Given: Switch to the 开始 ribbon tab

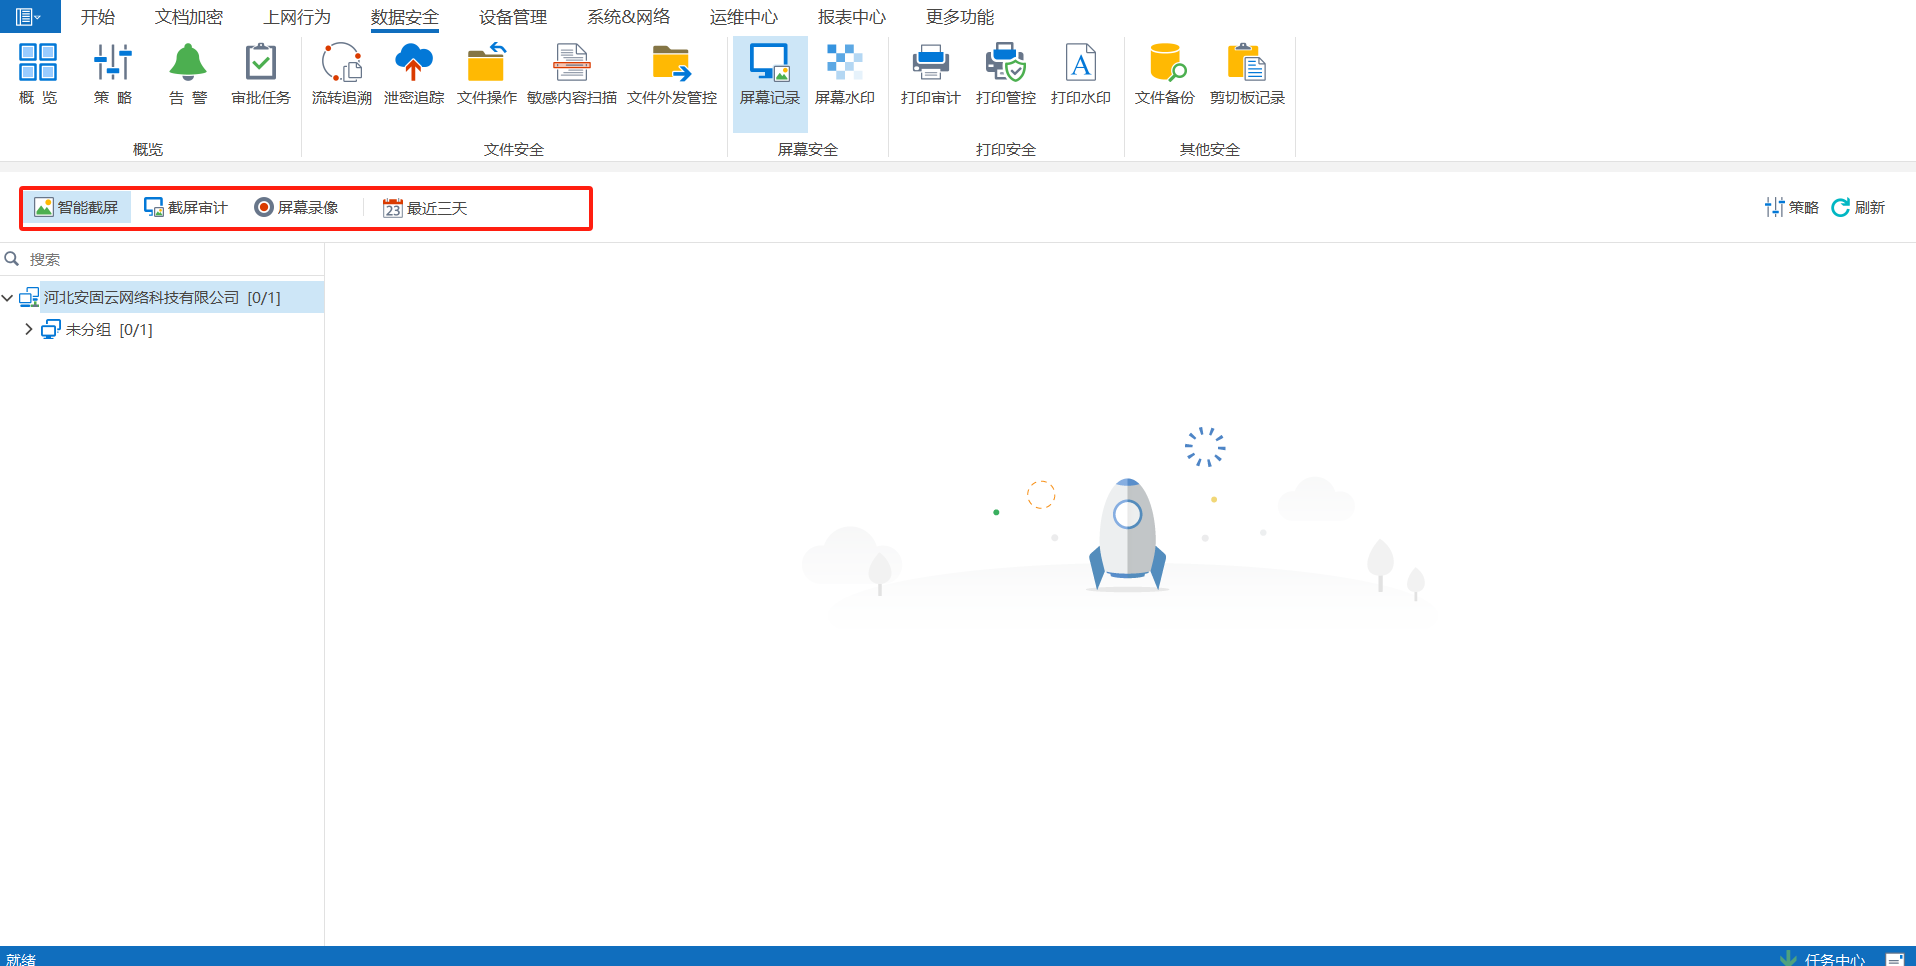Looking at the screenshot, I should tap(98, 17).
